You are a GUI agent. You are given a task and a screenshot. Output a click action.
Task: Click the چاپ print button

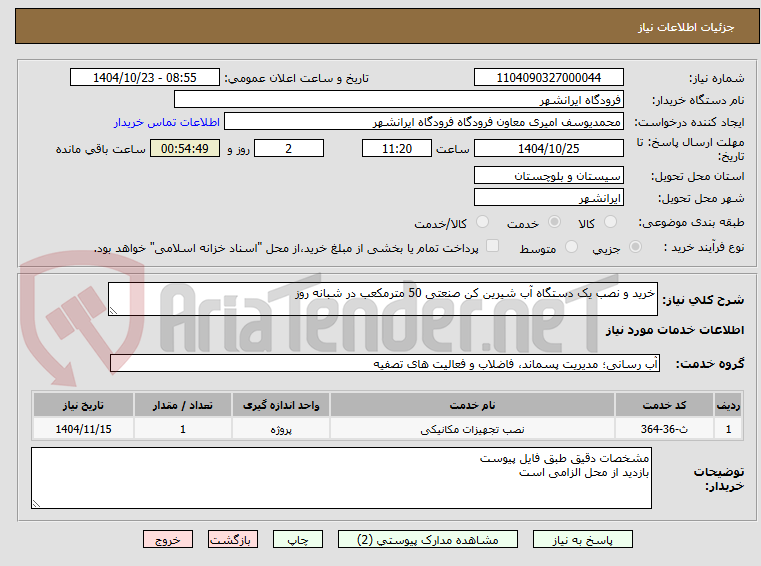pos(298,539)
